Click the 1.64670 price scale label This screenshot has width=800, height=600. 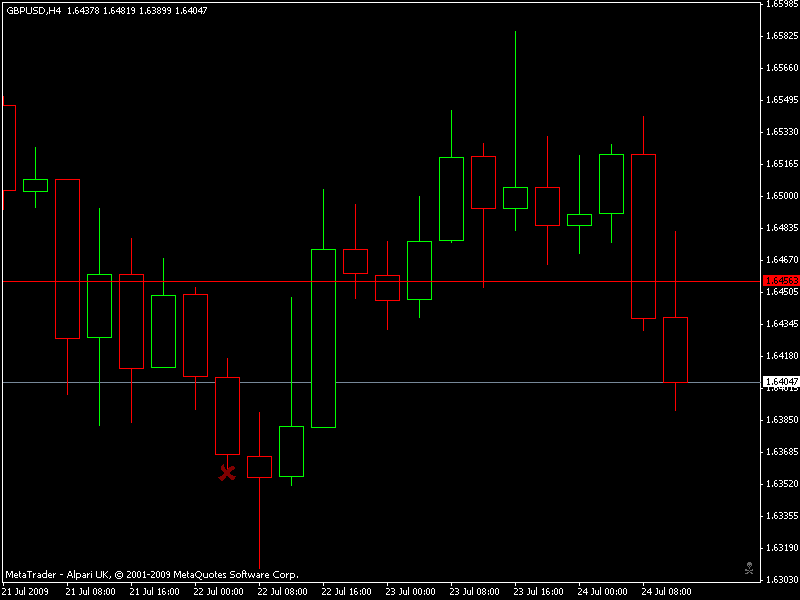point(782,260)
